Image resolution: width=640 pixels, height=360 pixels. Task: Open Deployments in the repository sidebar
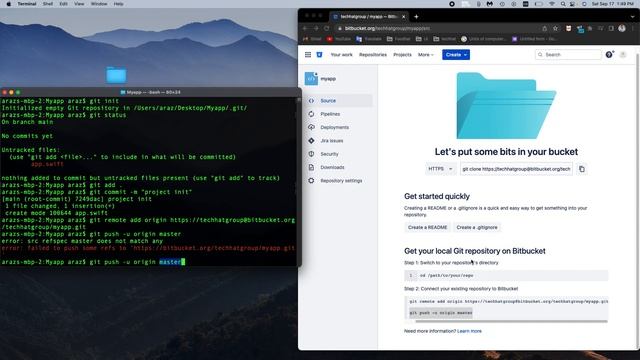[x=340, y=127]
